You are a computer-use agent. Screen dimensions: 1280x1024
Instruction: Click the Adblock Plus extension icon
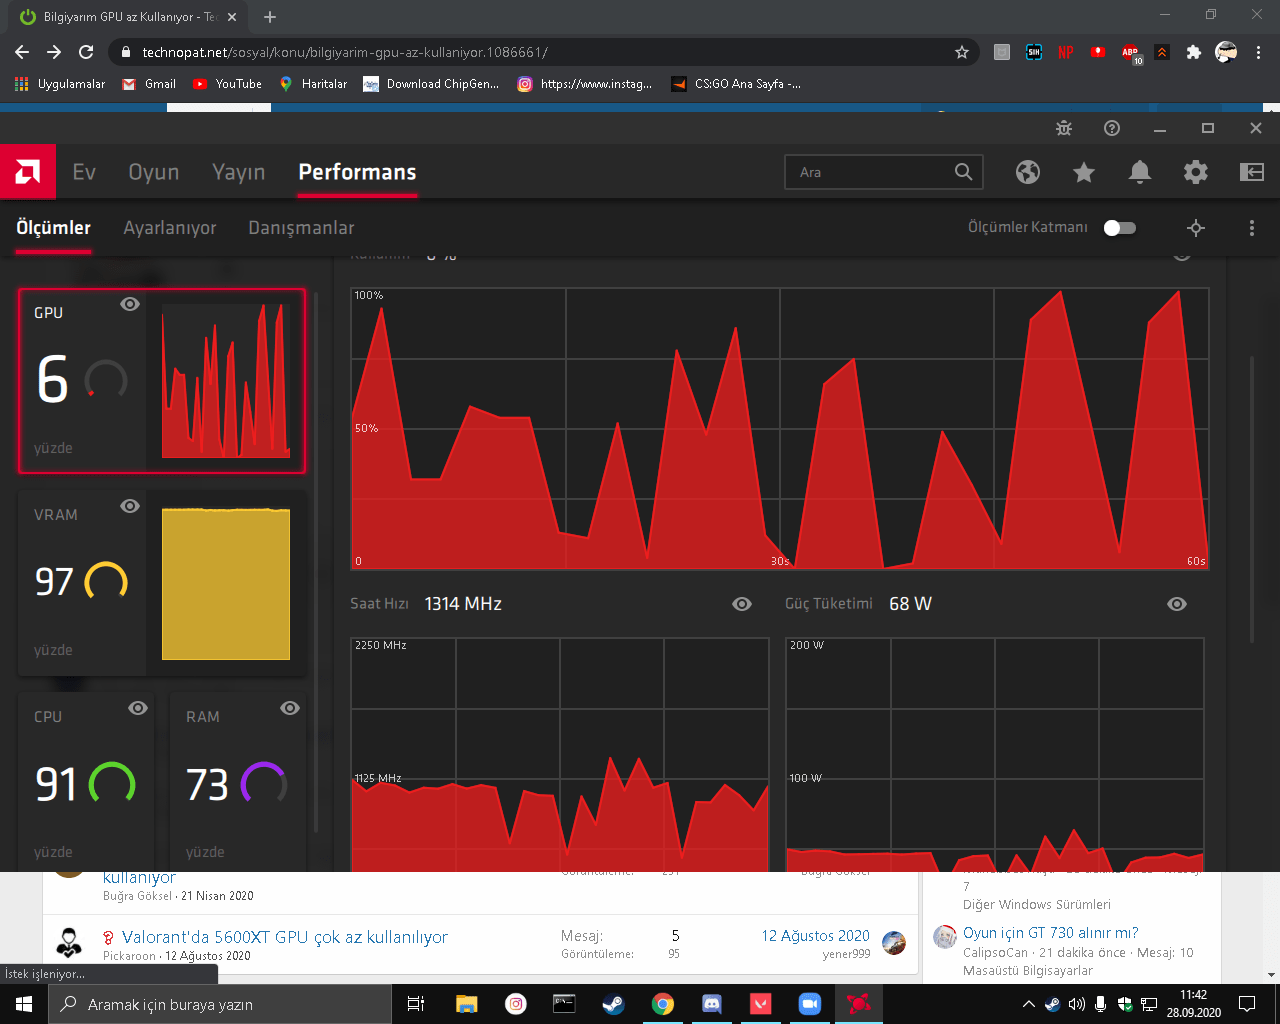tap(1130, 53)
